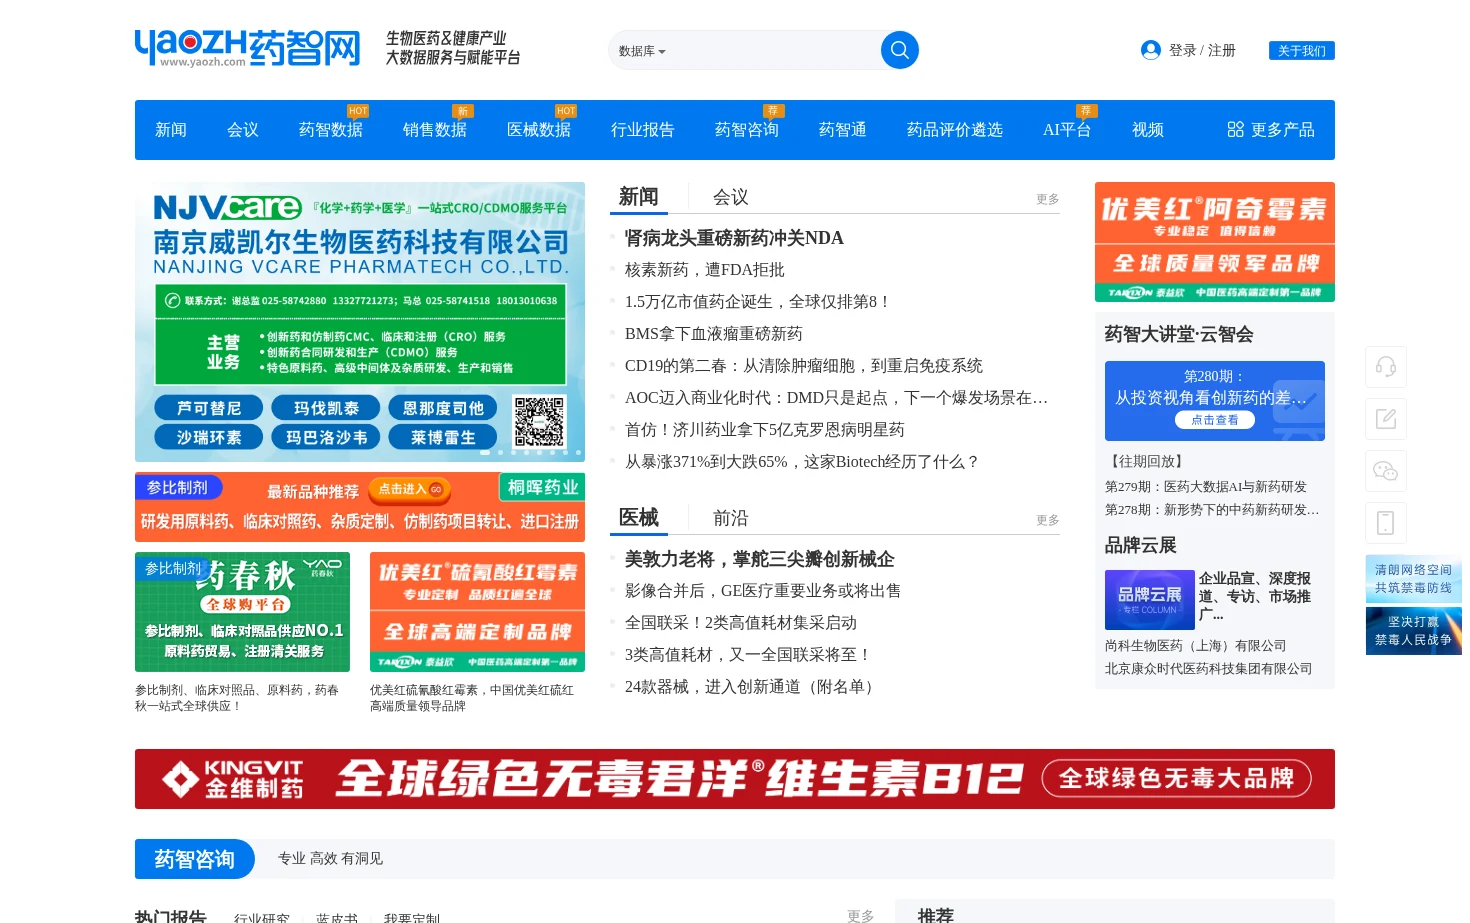Click 更多 link in 新闻 section
The width and height of the screenshot is (1470, 923).
tap(1048, 199)
